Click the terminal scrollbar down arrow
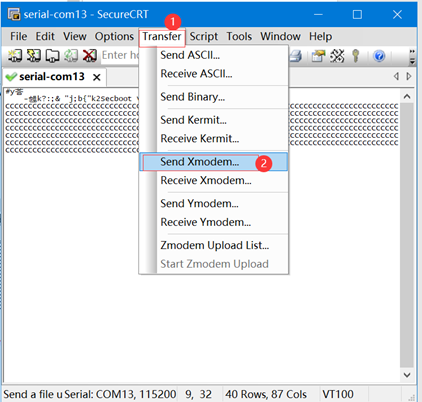The image size is (422, 402). (x=407, y=375)
